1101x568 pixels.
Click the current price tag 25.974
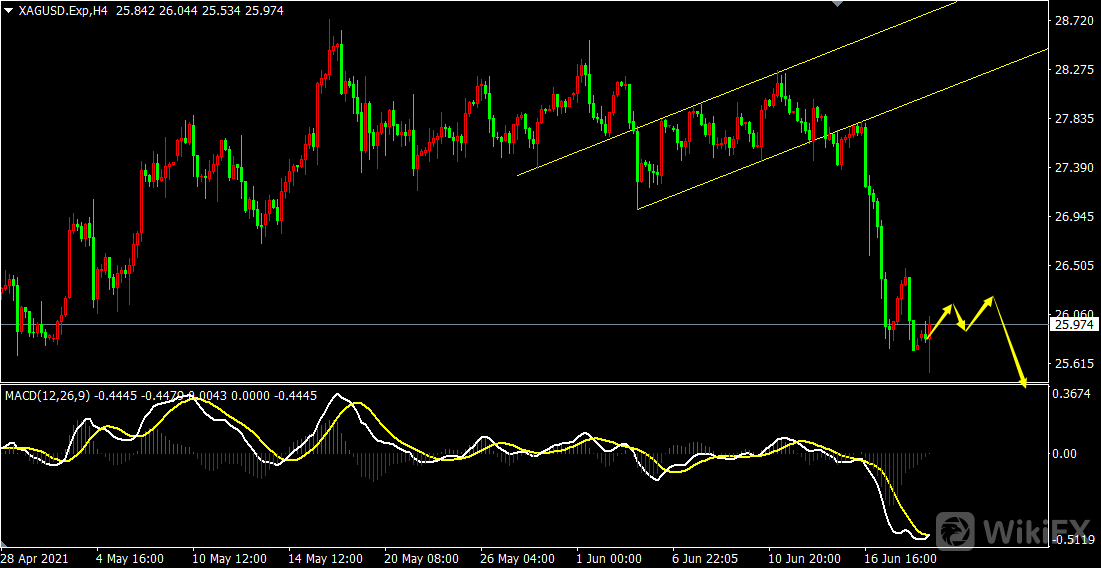pyautogui.click(x=1074, y=325)
